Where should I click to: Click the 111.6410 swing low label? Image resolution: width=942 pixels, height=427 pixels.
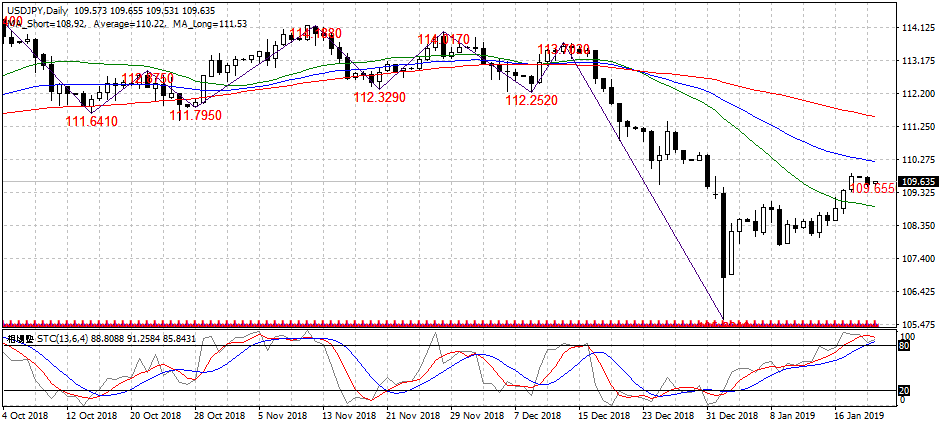click(x=92, y=121)
